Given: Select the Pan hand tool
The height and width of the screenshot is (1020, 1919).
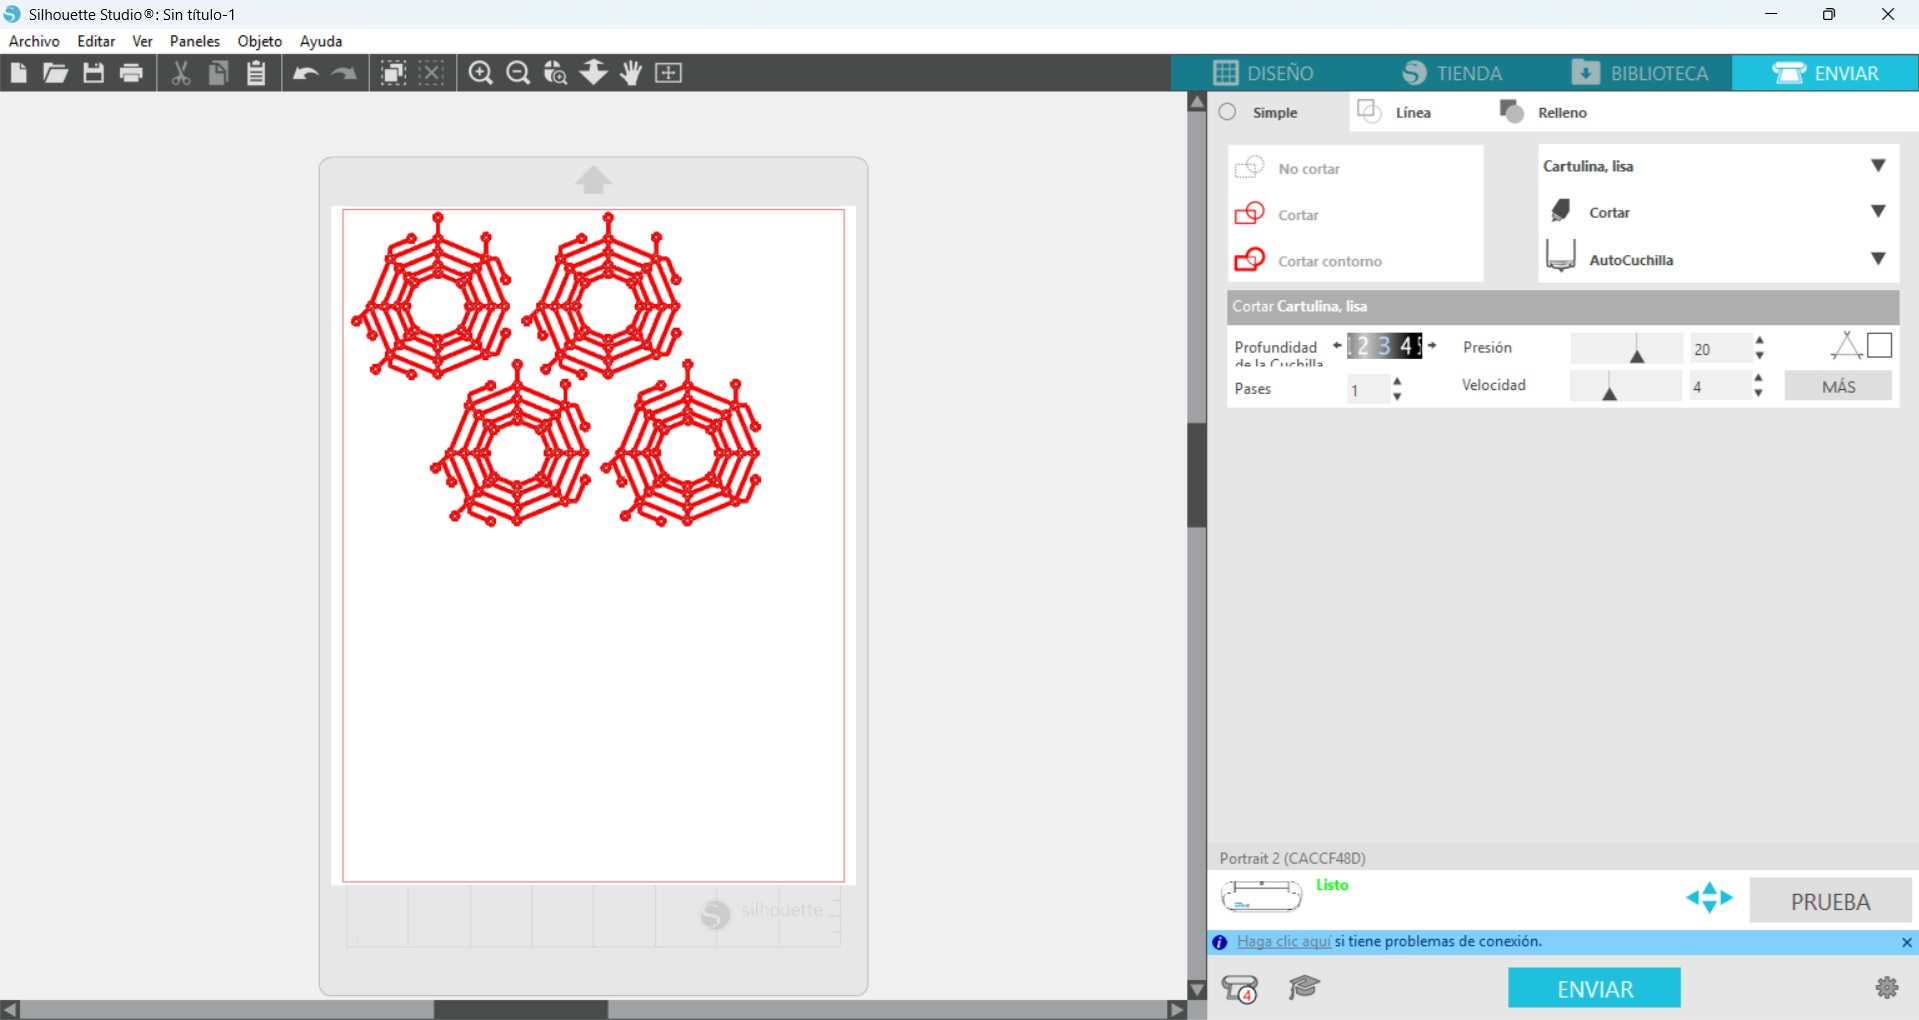Looking at the screenshot, I should (631, 73).
